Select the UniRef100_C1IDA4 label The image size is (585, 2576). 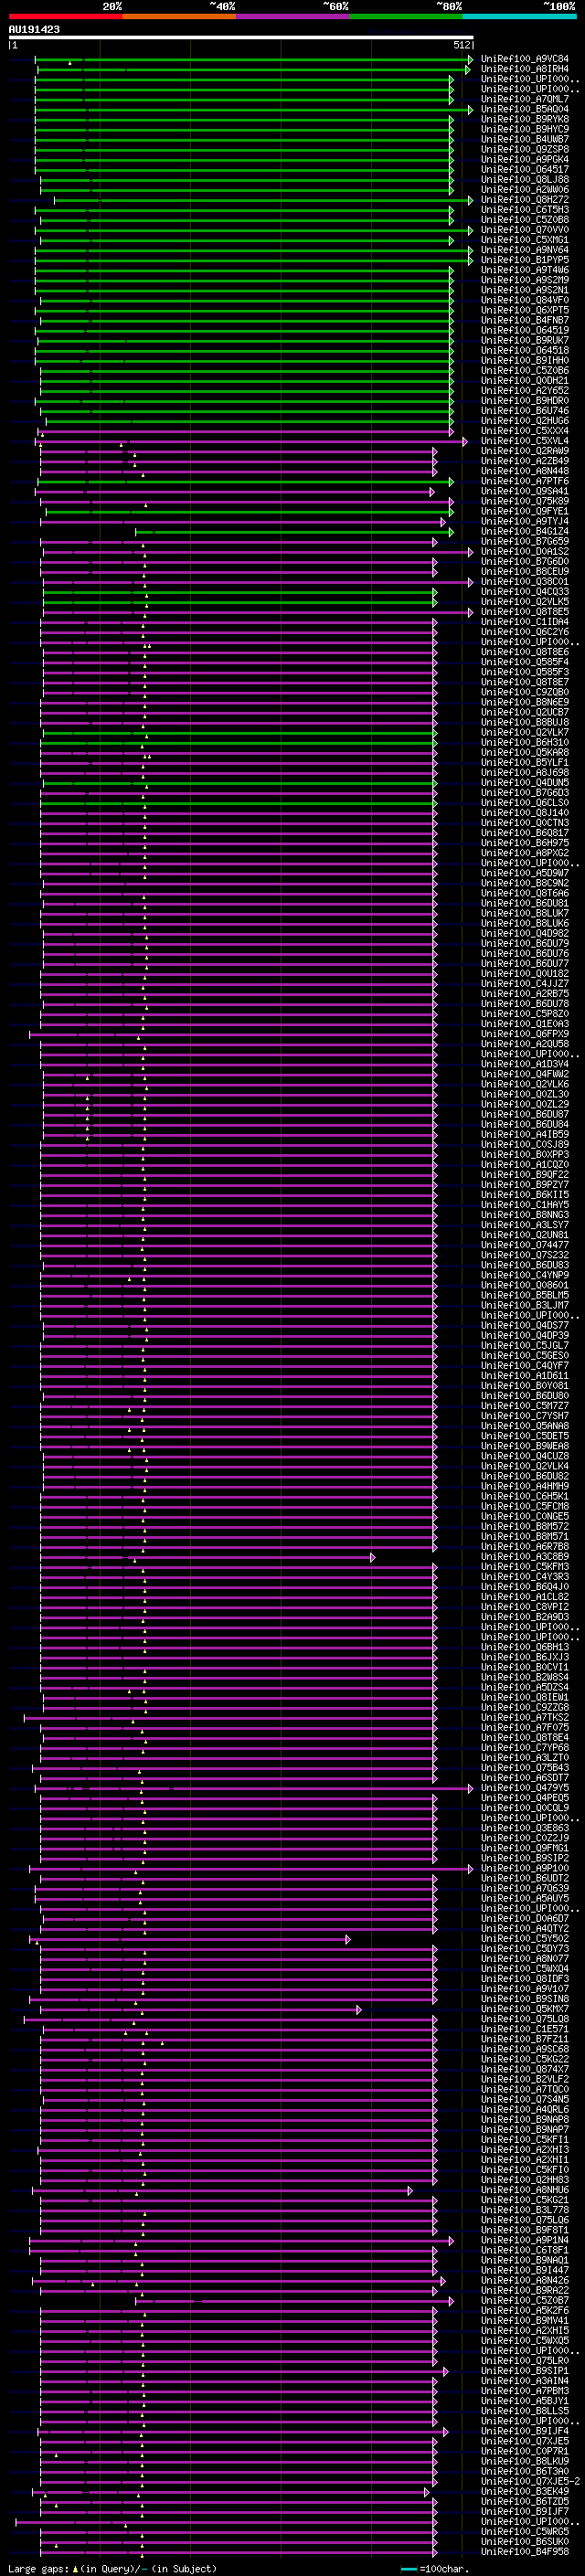point(525,621)
